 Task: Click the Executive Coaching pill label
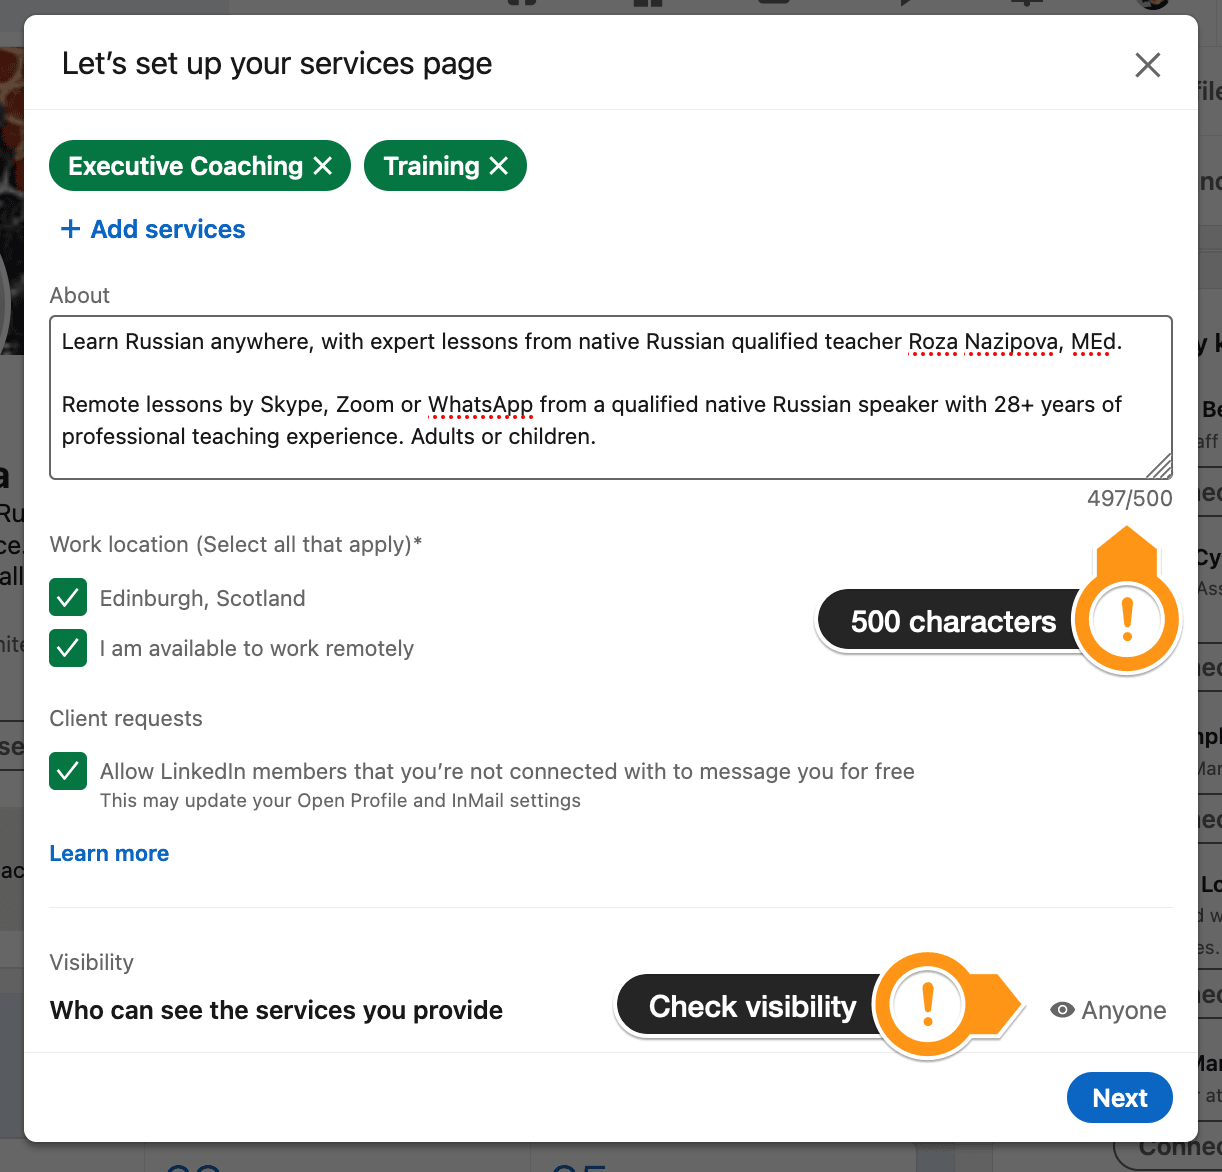click(x=185, y=166)
